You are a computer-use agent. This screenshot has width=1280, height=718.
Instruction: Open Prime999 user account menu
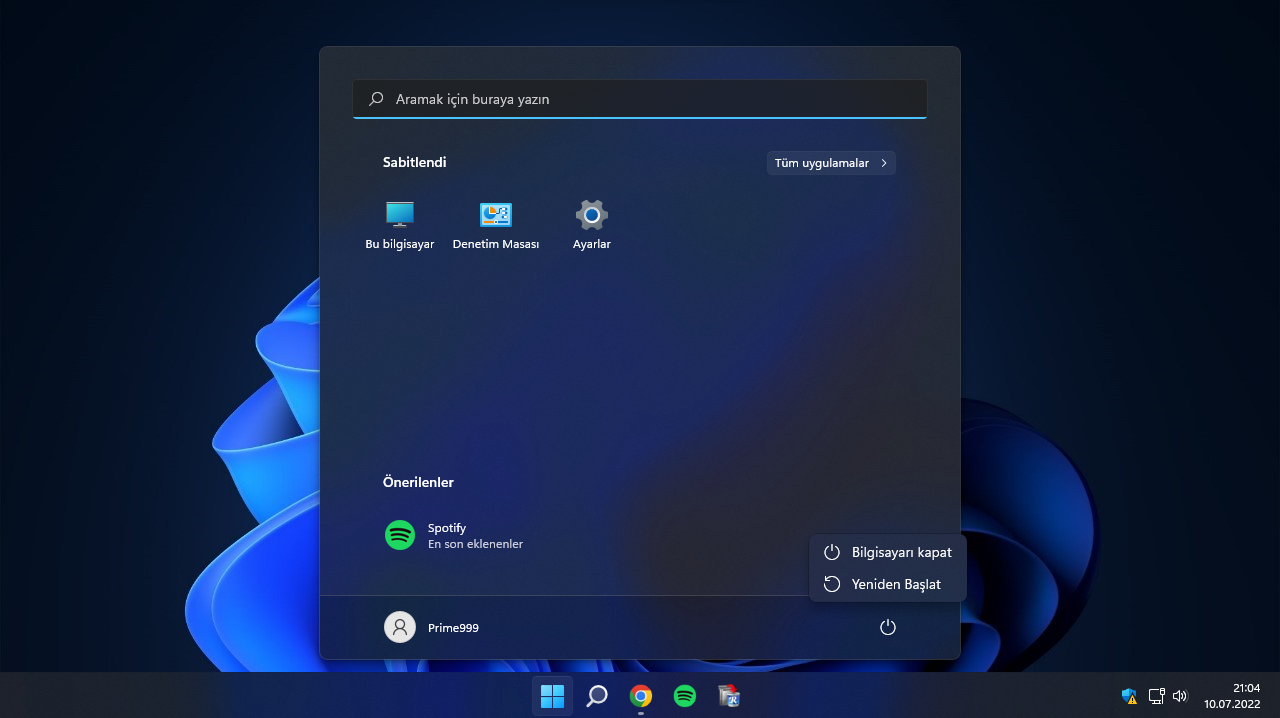(432, 628)
